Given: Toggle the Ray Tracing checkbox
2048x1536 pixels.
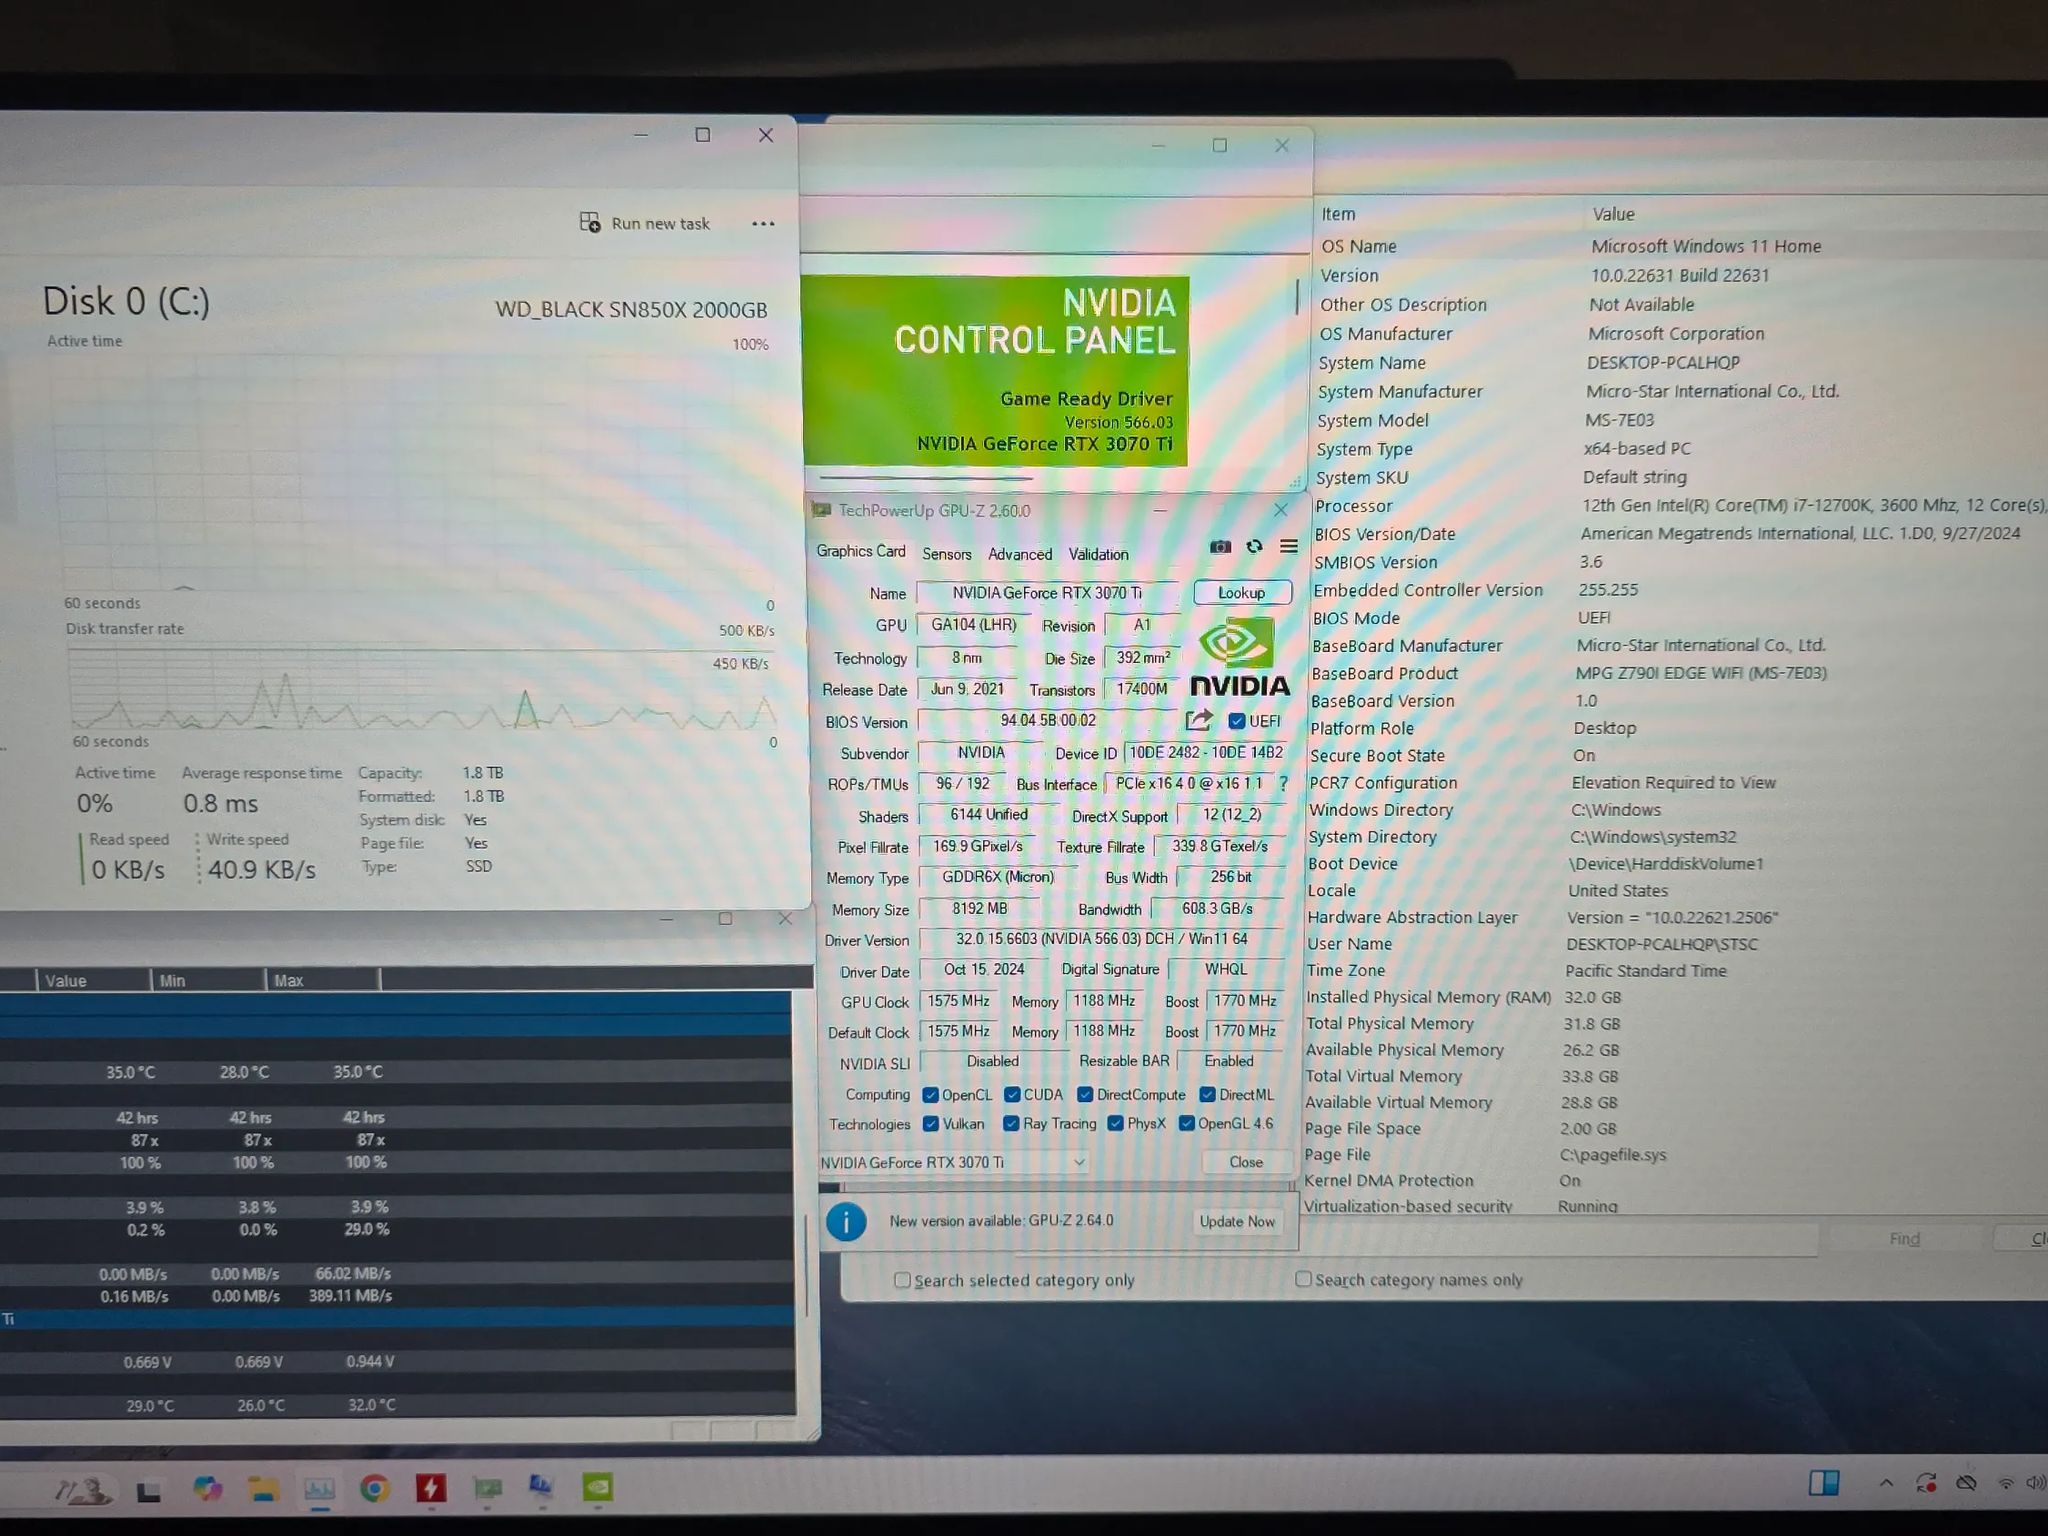Looking at the screenshot, I should pyautogui.click(x=1011, y=1124).
